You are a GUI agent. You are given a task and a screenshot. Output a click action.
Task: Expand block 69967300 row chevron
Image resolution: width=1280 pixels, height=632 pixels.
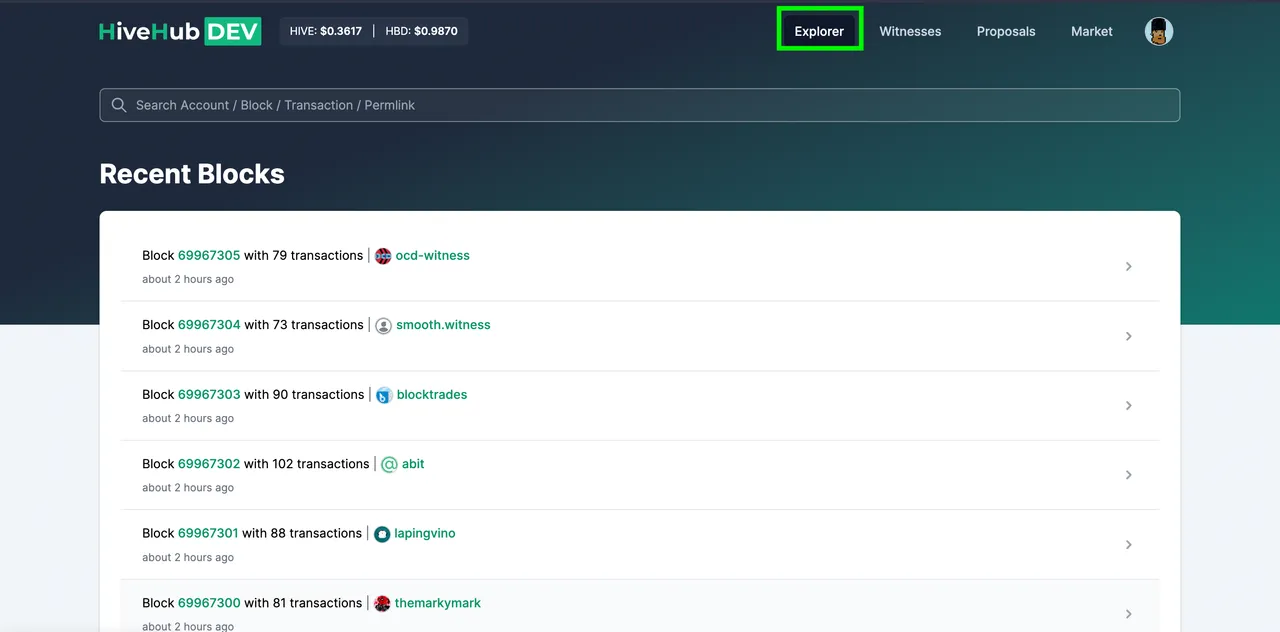(1128, 614)
